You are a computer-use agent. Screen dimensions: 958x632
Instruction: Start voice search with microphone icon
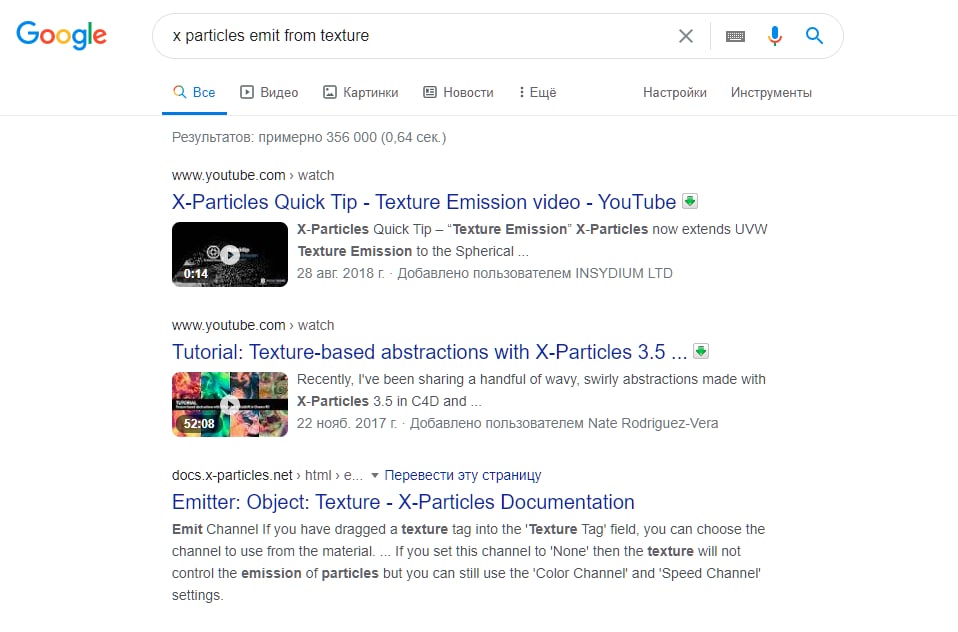[775, 36]
